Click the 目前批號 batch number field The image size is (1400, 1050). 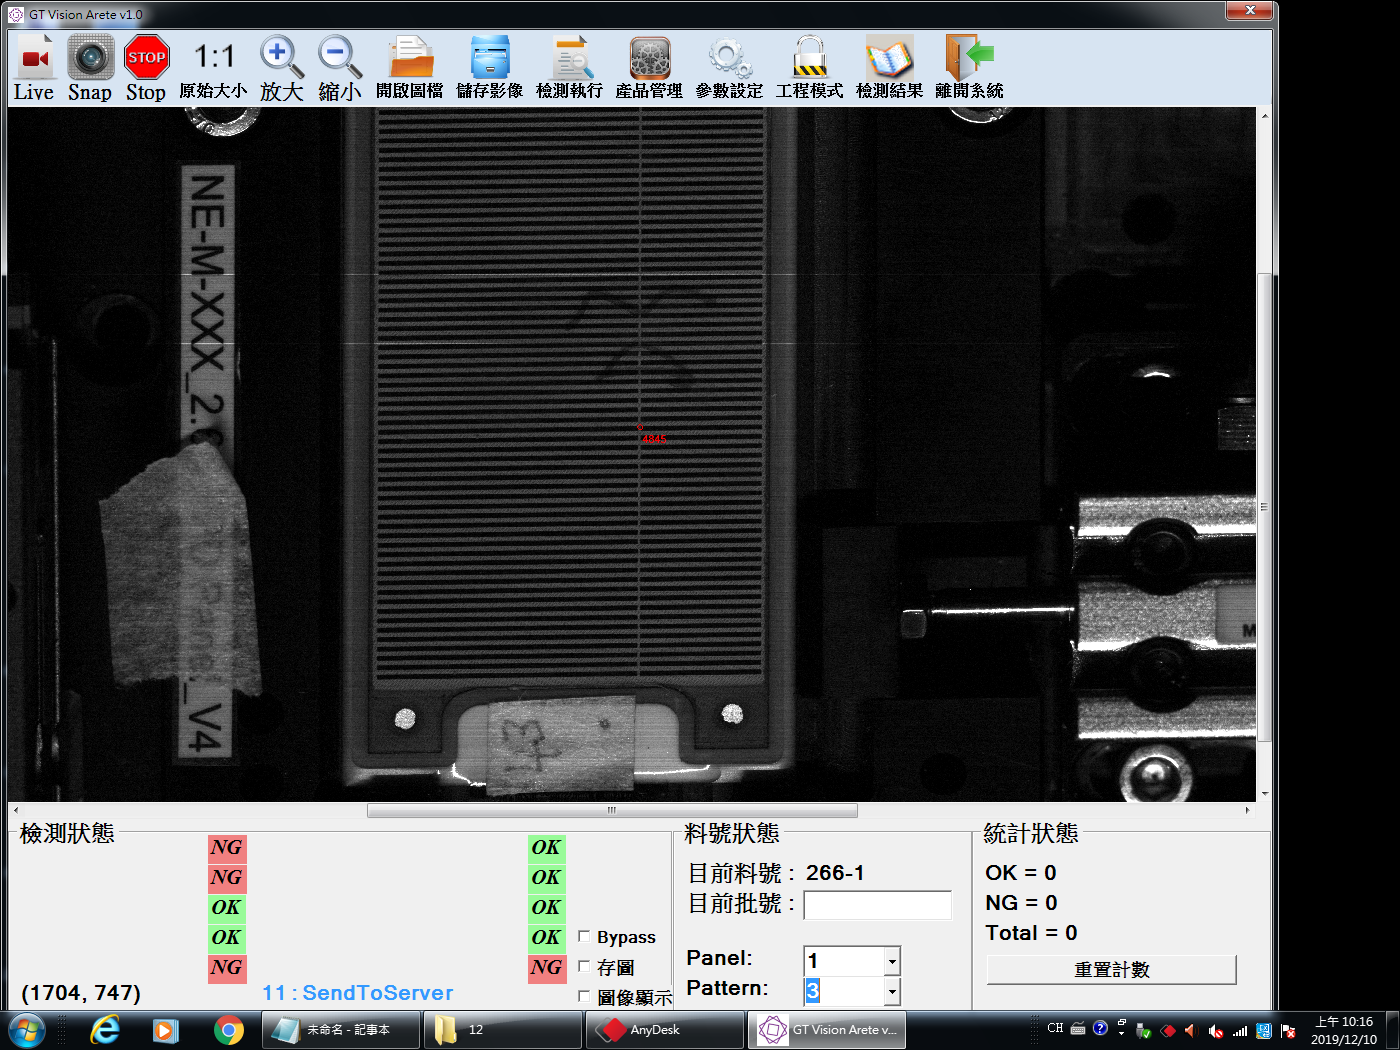(877, 905)
